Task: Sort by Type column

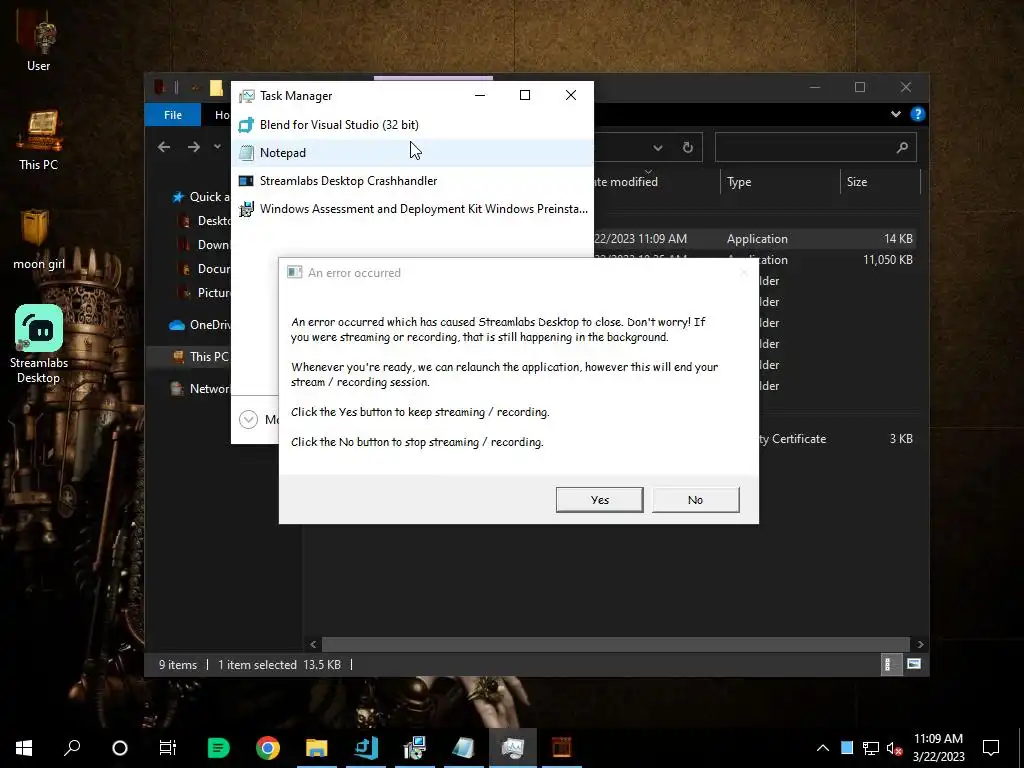Action: pos(780,182)
